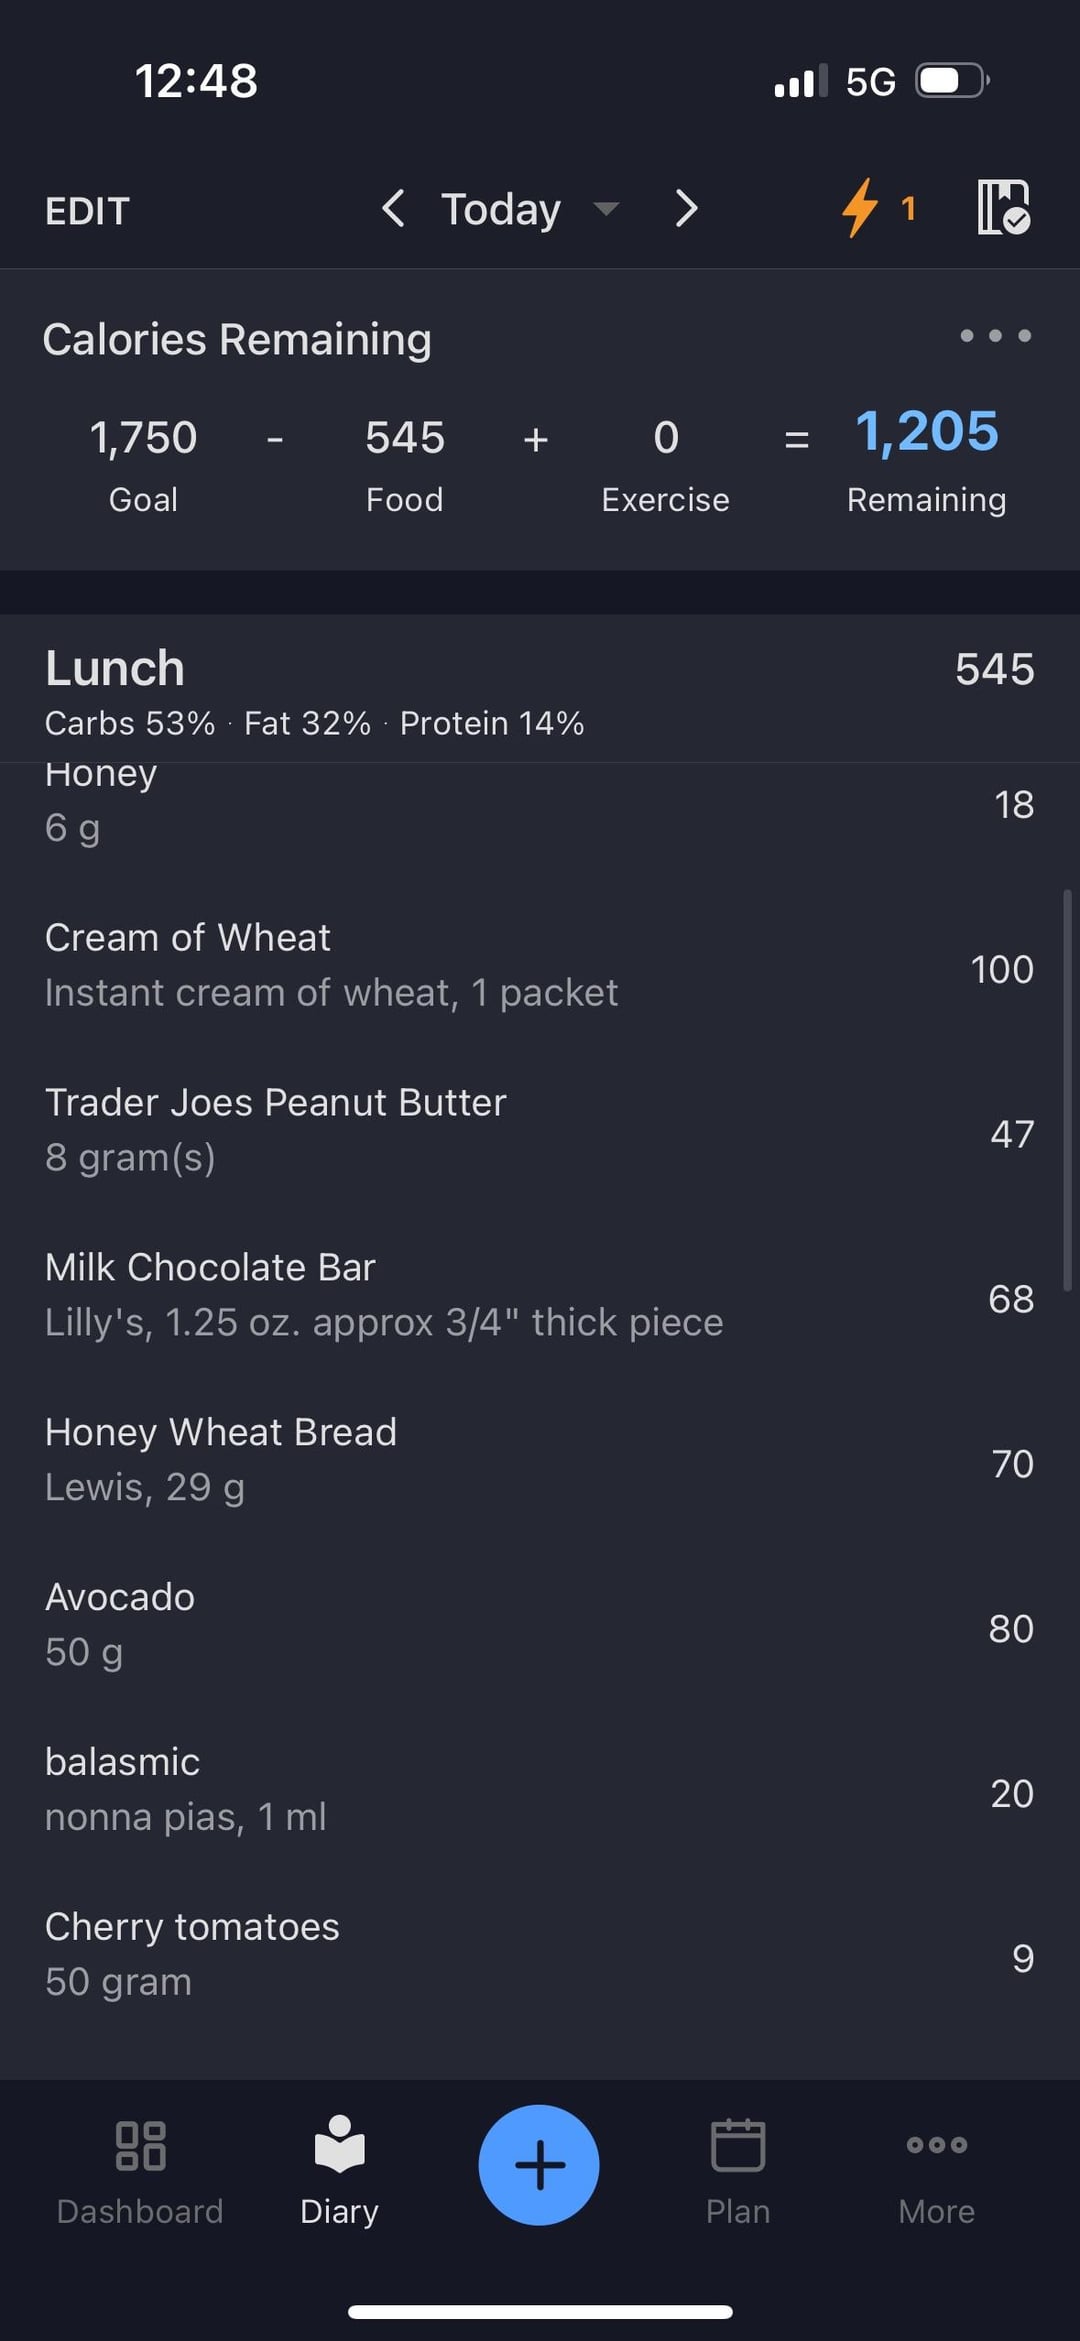
Task: Tap the 1,205 Remaining calories value
Action: (926, 433)
